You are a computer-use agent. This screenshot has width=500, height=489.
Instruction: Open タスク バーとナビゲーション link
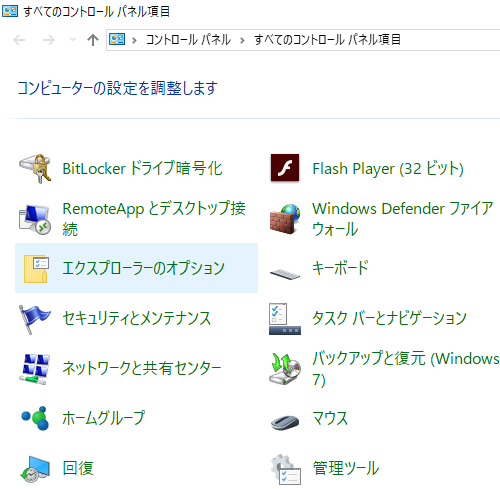[389, 318]
